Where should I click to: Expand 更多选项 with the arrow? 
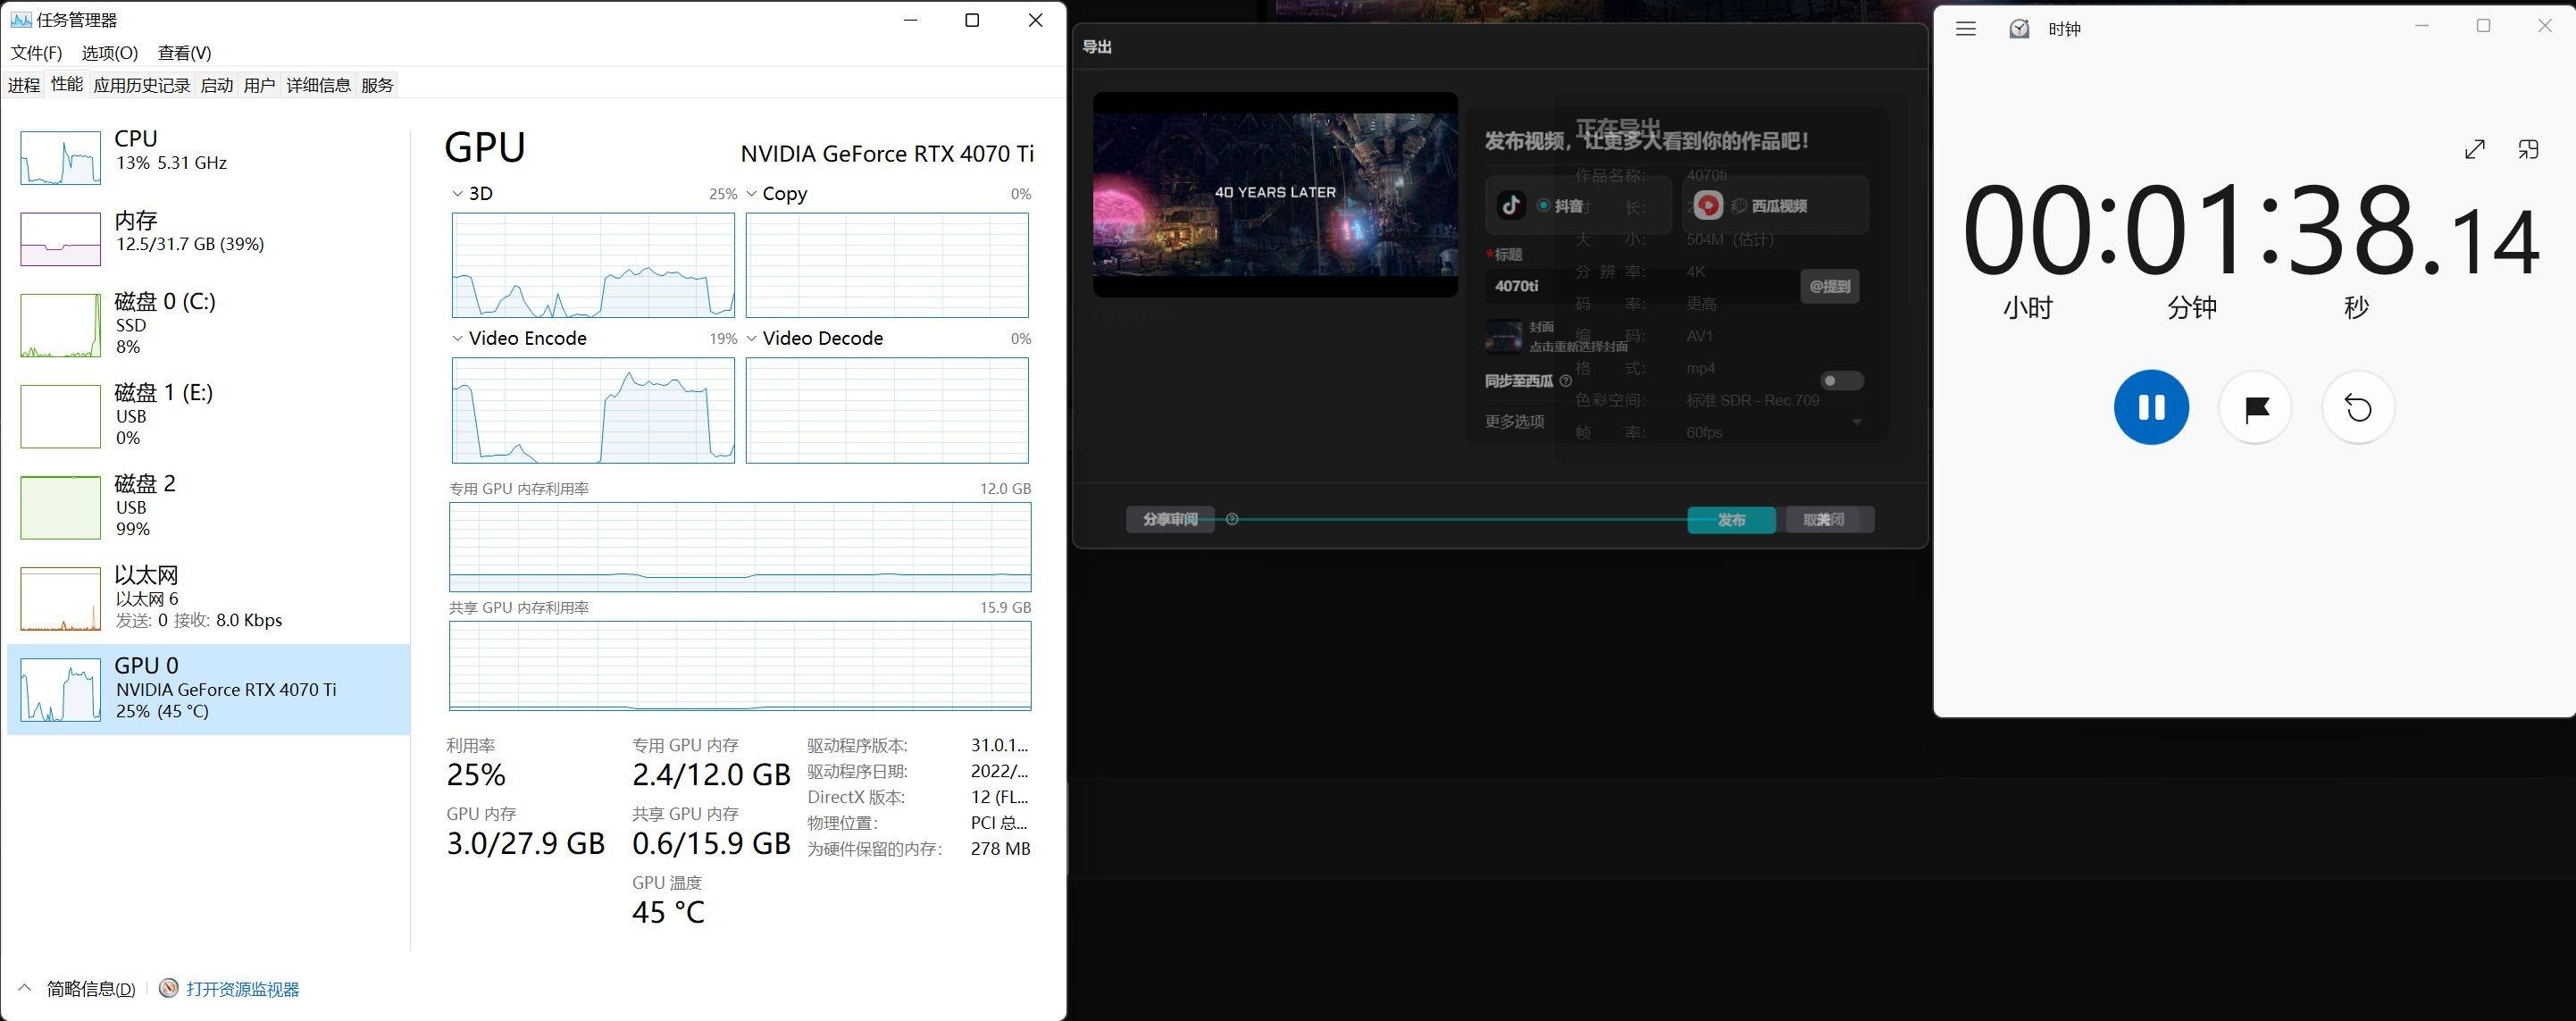tap(1857, 422)
